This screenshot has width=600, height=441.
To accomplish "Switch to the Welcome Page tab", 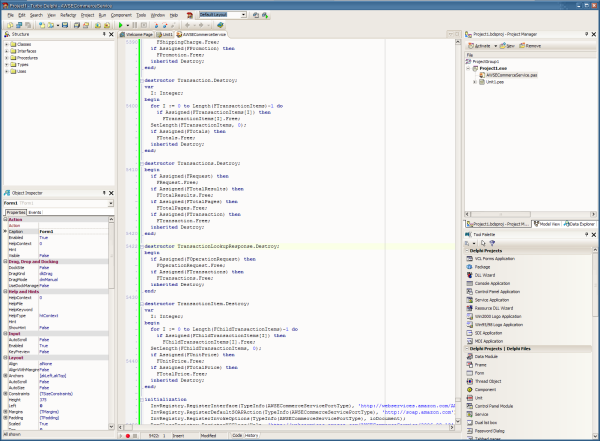I will point(139,34).
